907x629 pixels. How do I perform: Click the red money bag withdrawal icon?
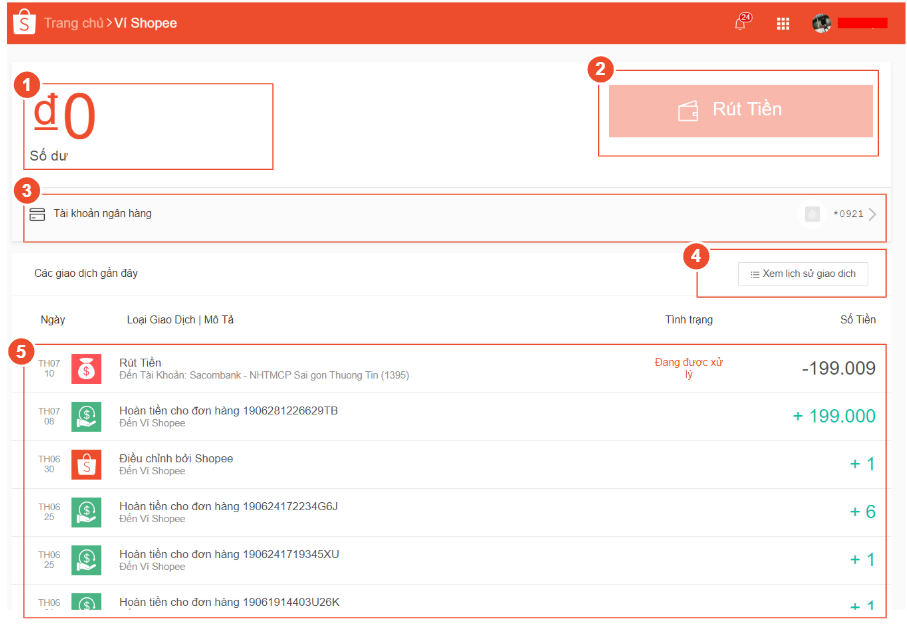(86, 368)
